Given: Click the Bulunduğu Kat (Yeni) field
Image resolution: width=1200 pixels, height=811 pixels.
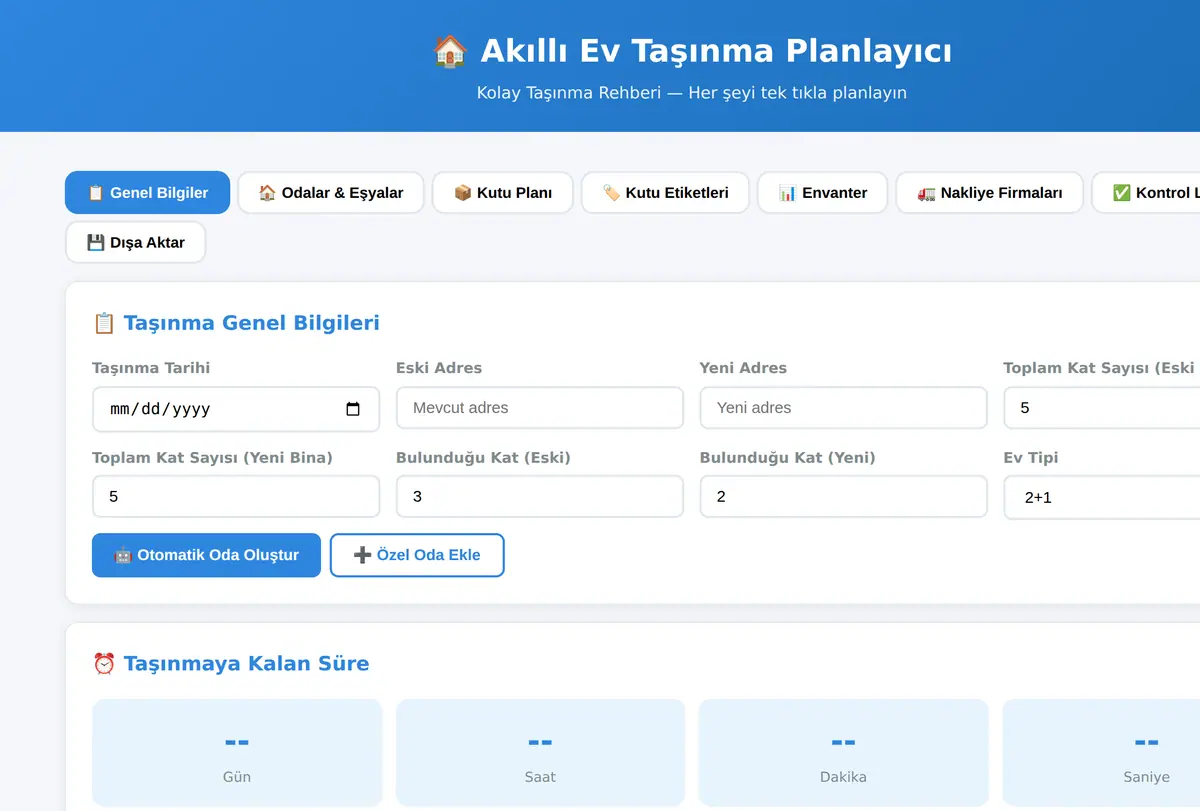Looking at the screenshot, I should [x=843, y=496].
